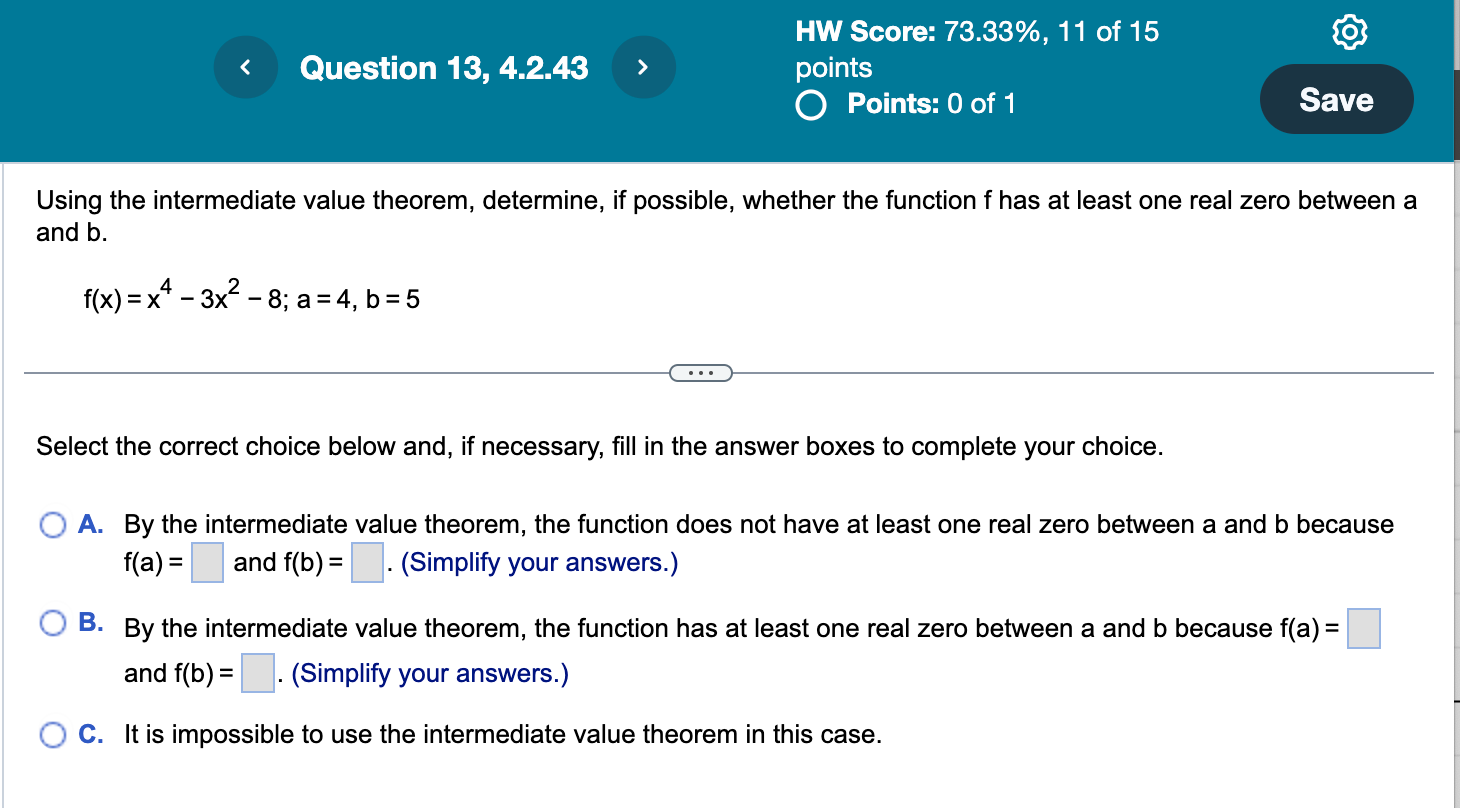Select the radio button for choice B
Image resolution: width=1460 pixels, height=808 pixels.
click(51, 624)
